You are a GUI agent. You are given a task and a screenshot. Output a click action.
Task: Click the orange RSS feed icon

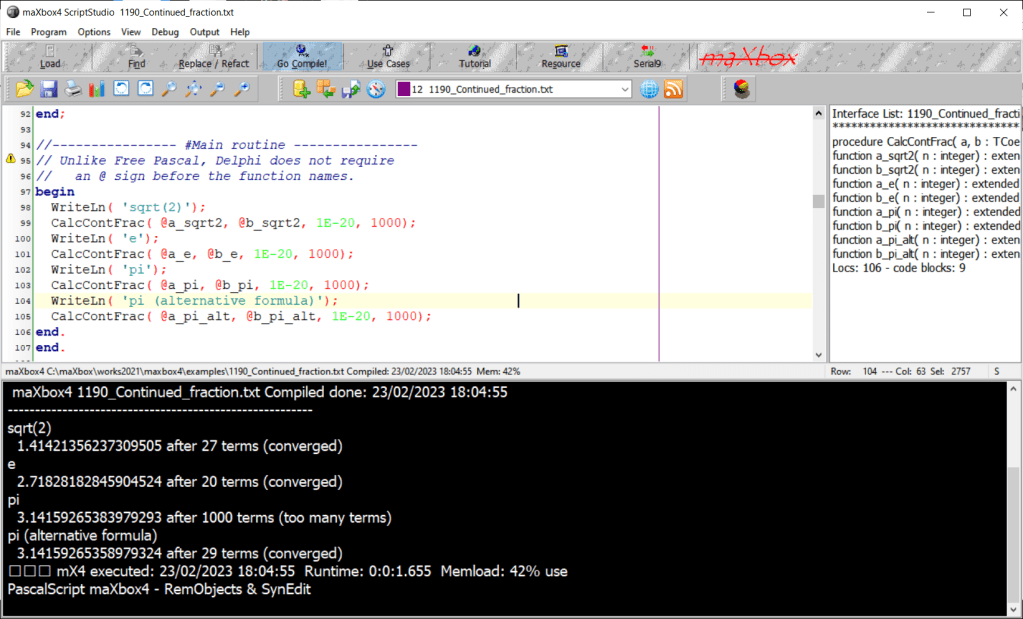tap(674, 89)
